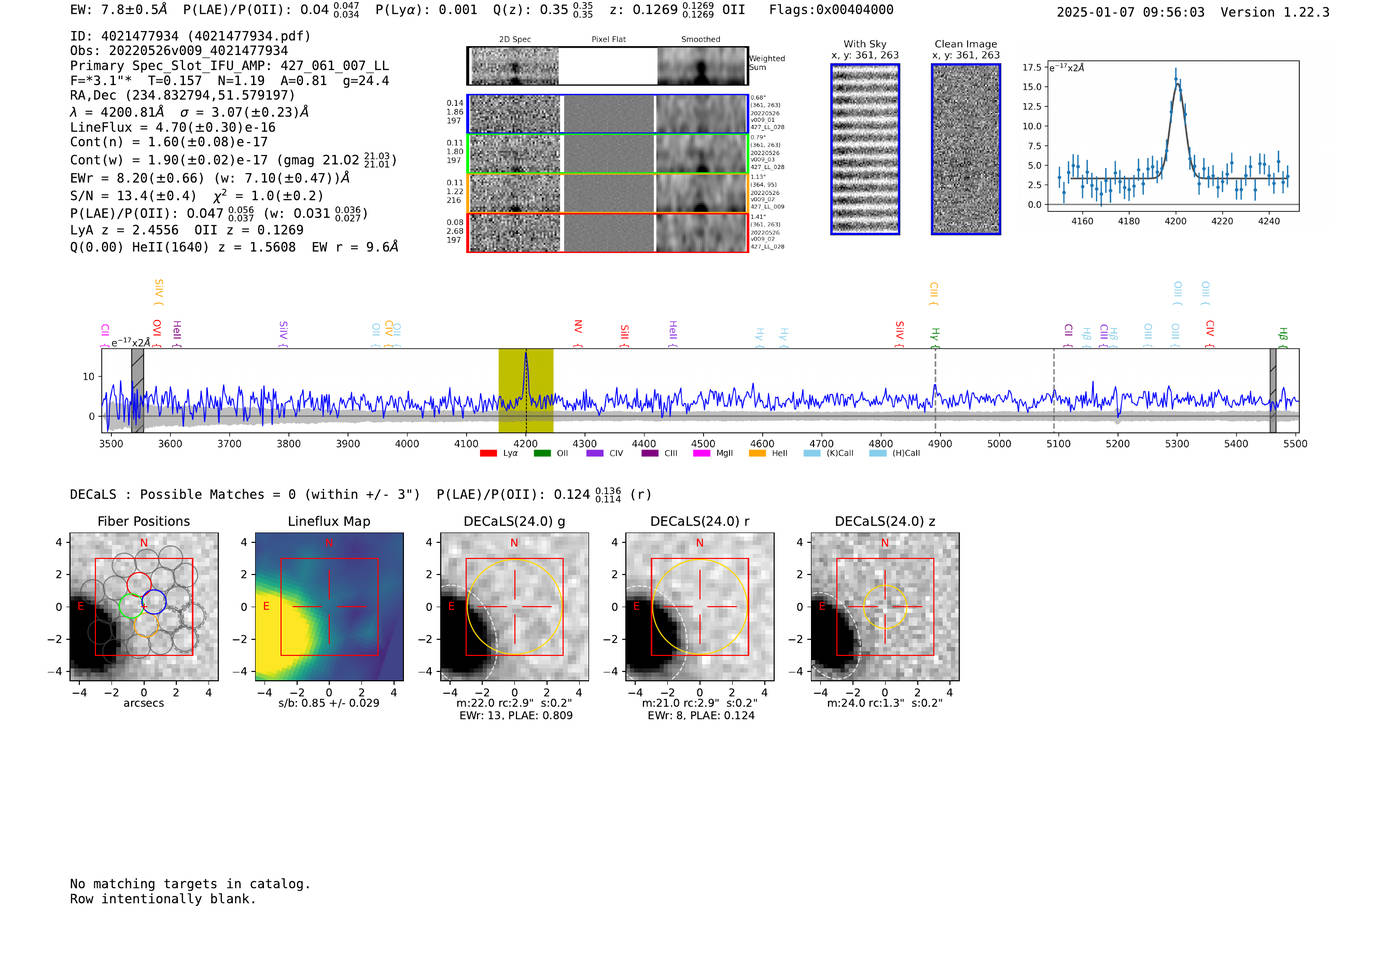
Task: Click the hatched gray band near 3550 Å
Action: click(x=138, y=390)
